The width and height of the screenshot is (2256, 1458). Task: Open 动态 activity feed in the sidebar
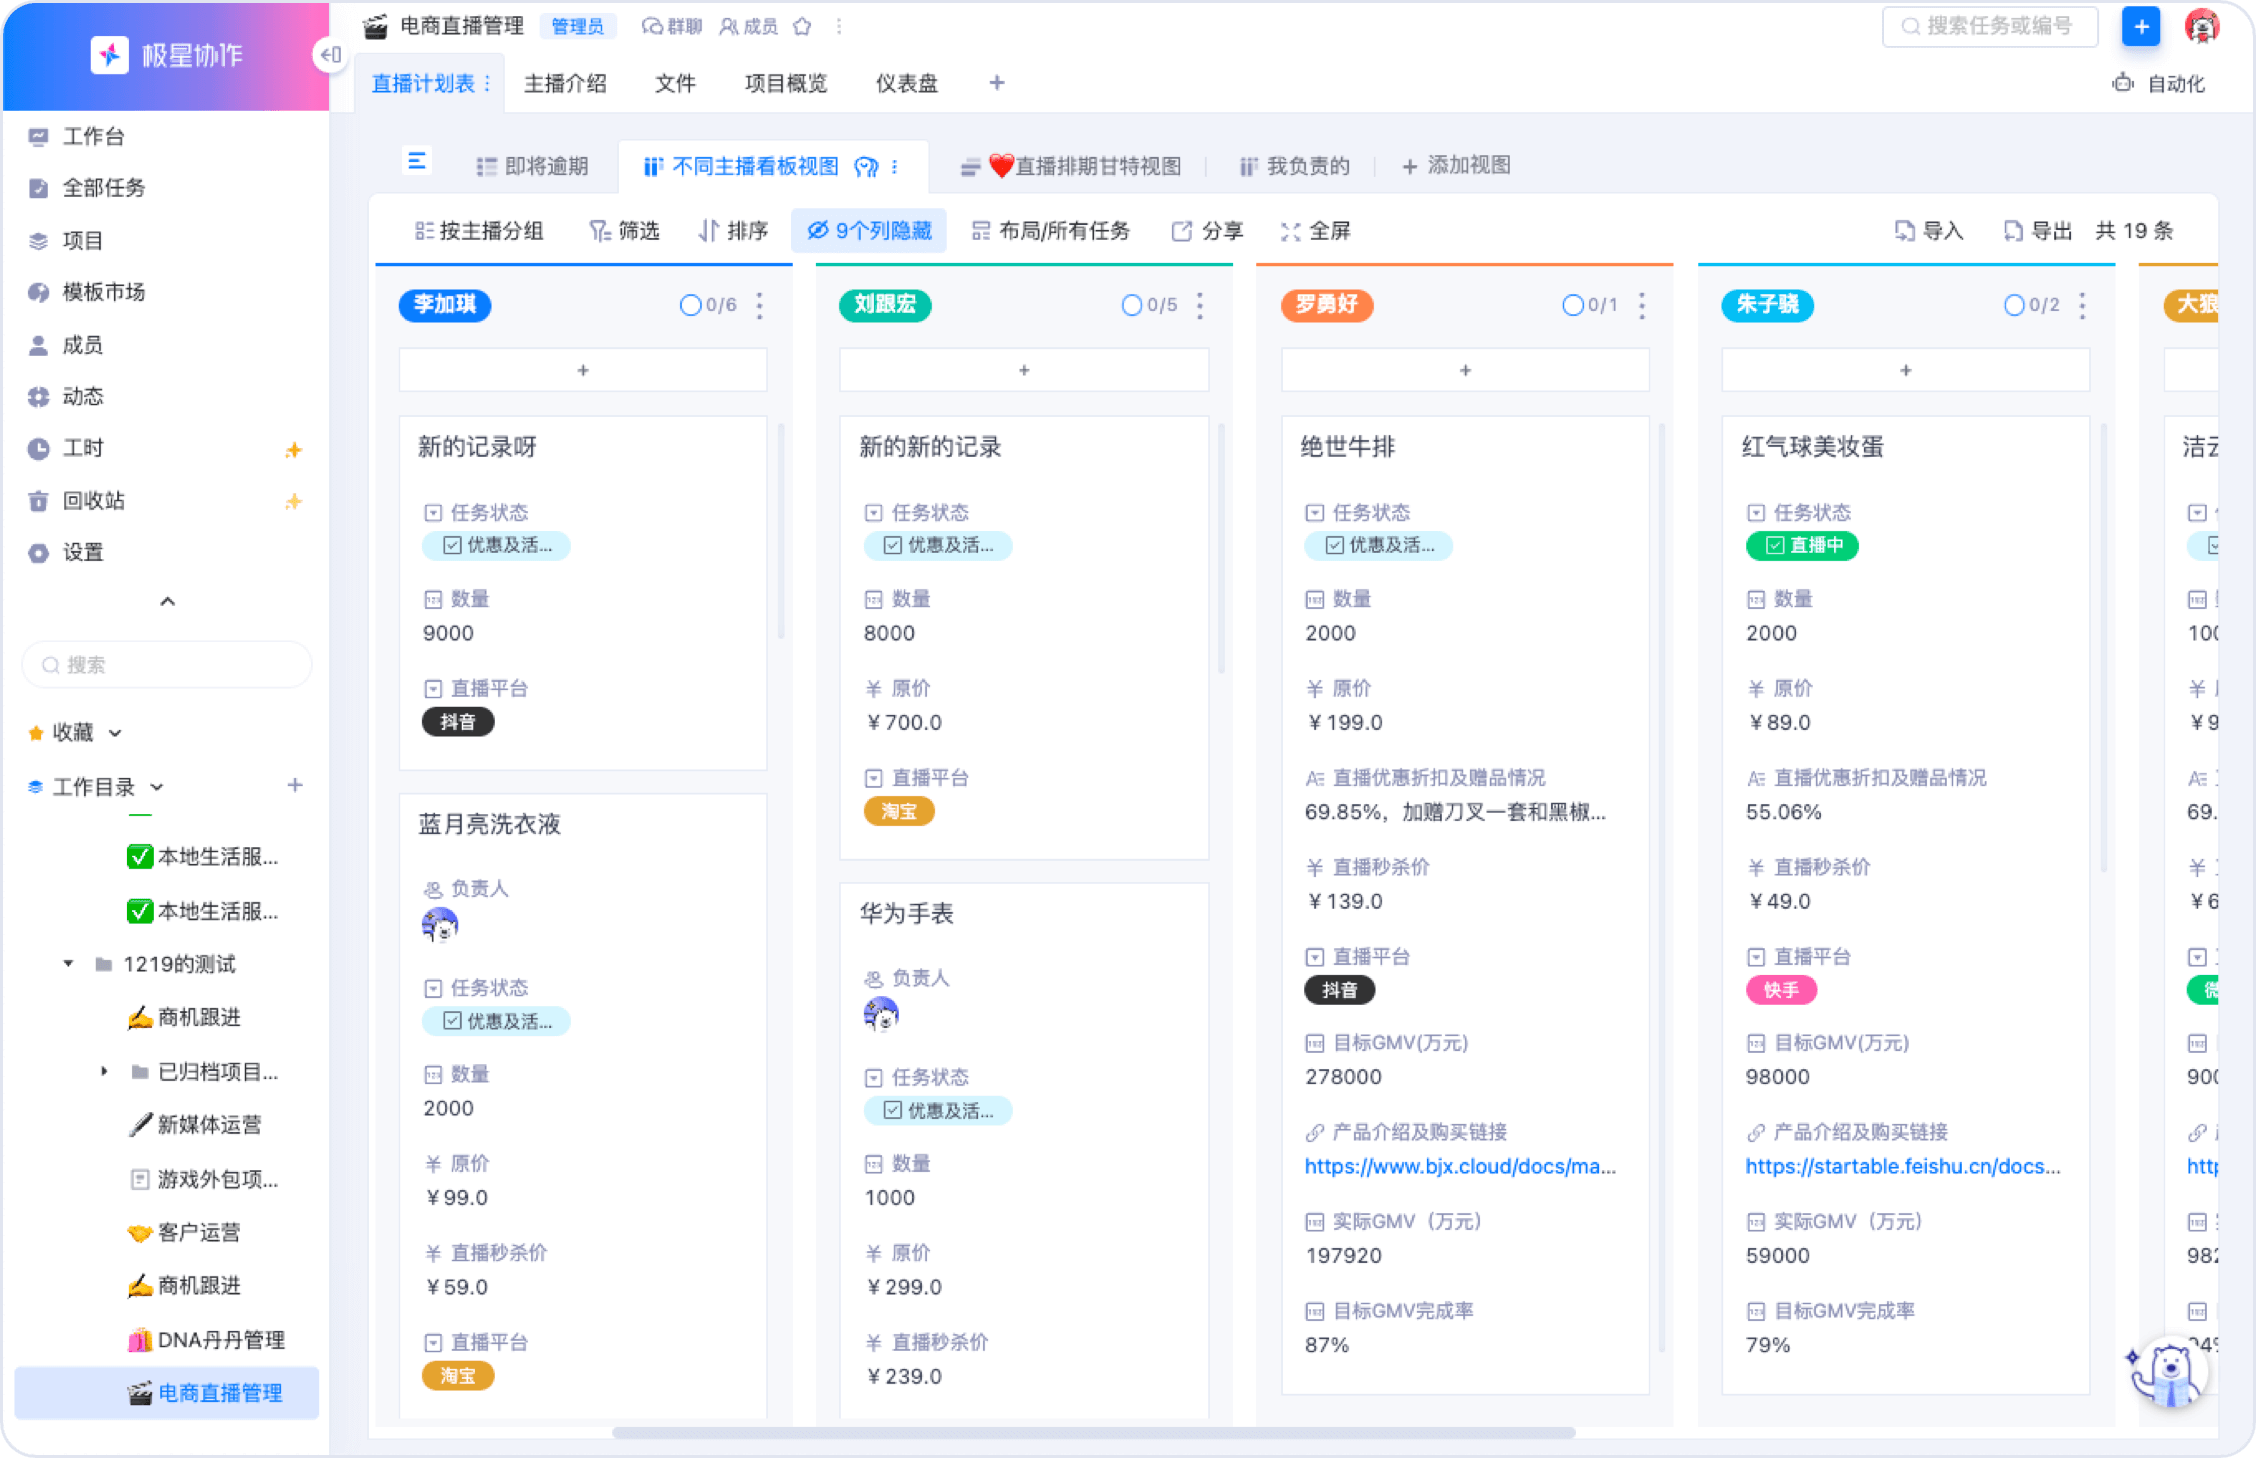coord(82,397)
